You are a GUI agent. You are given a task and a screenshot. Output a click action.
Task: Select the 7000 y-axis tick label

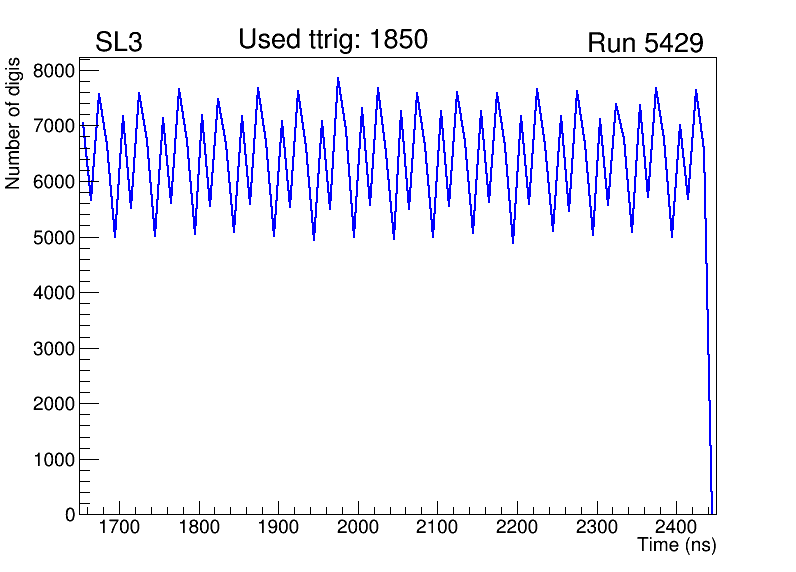54,126
